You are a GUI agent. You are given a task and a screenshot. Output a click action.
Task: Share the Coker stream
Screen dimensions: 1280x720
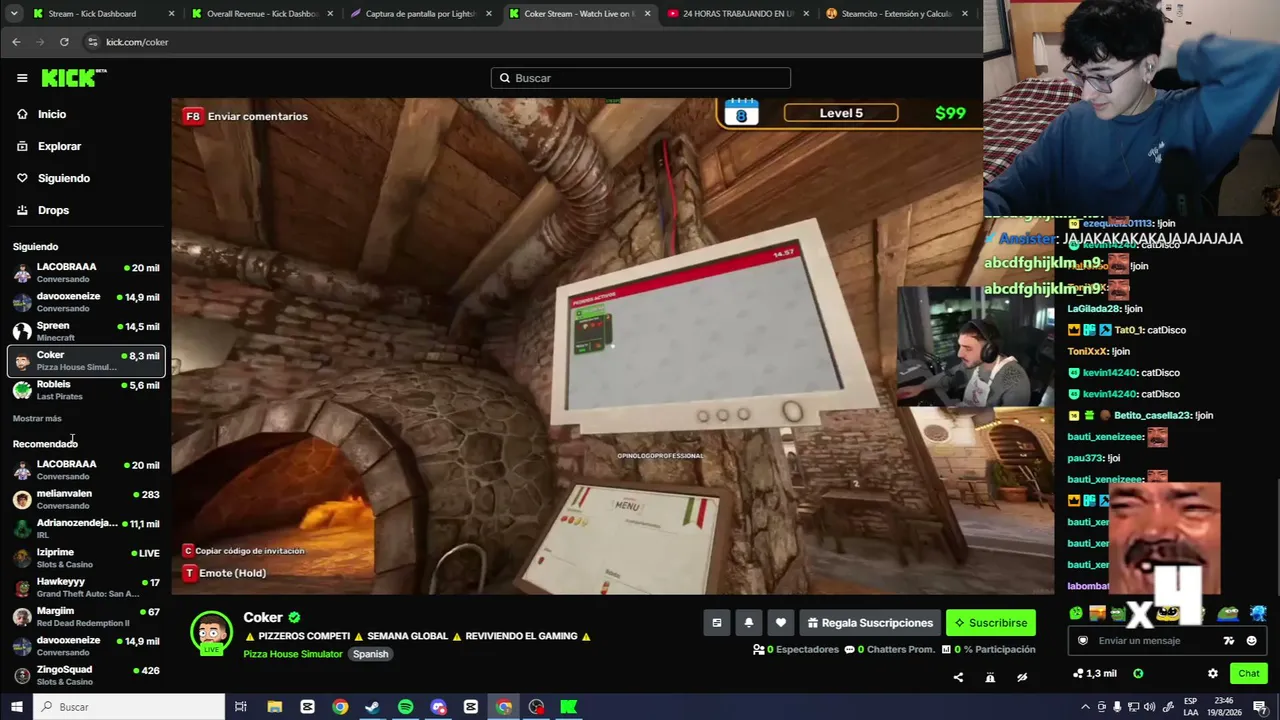[x=958, y=677]
